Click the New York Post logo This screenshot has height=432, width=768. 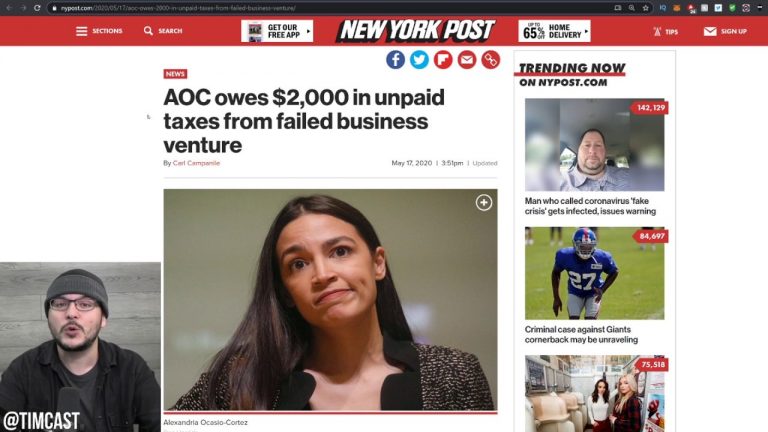tap(415, 31)
